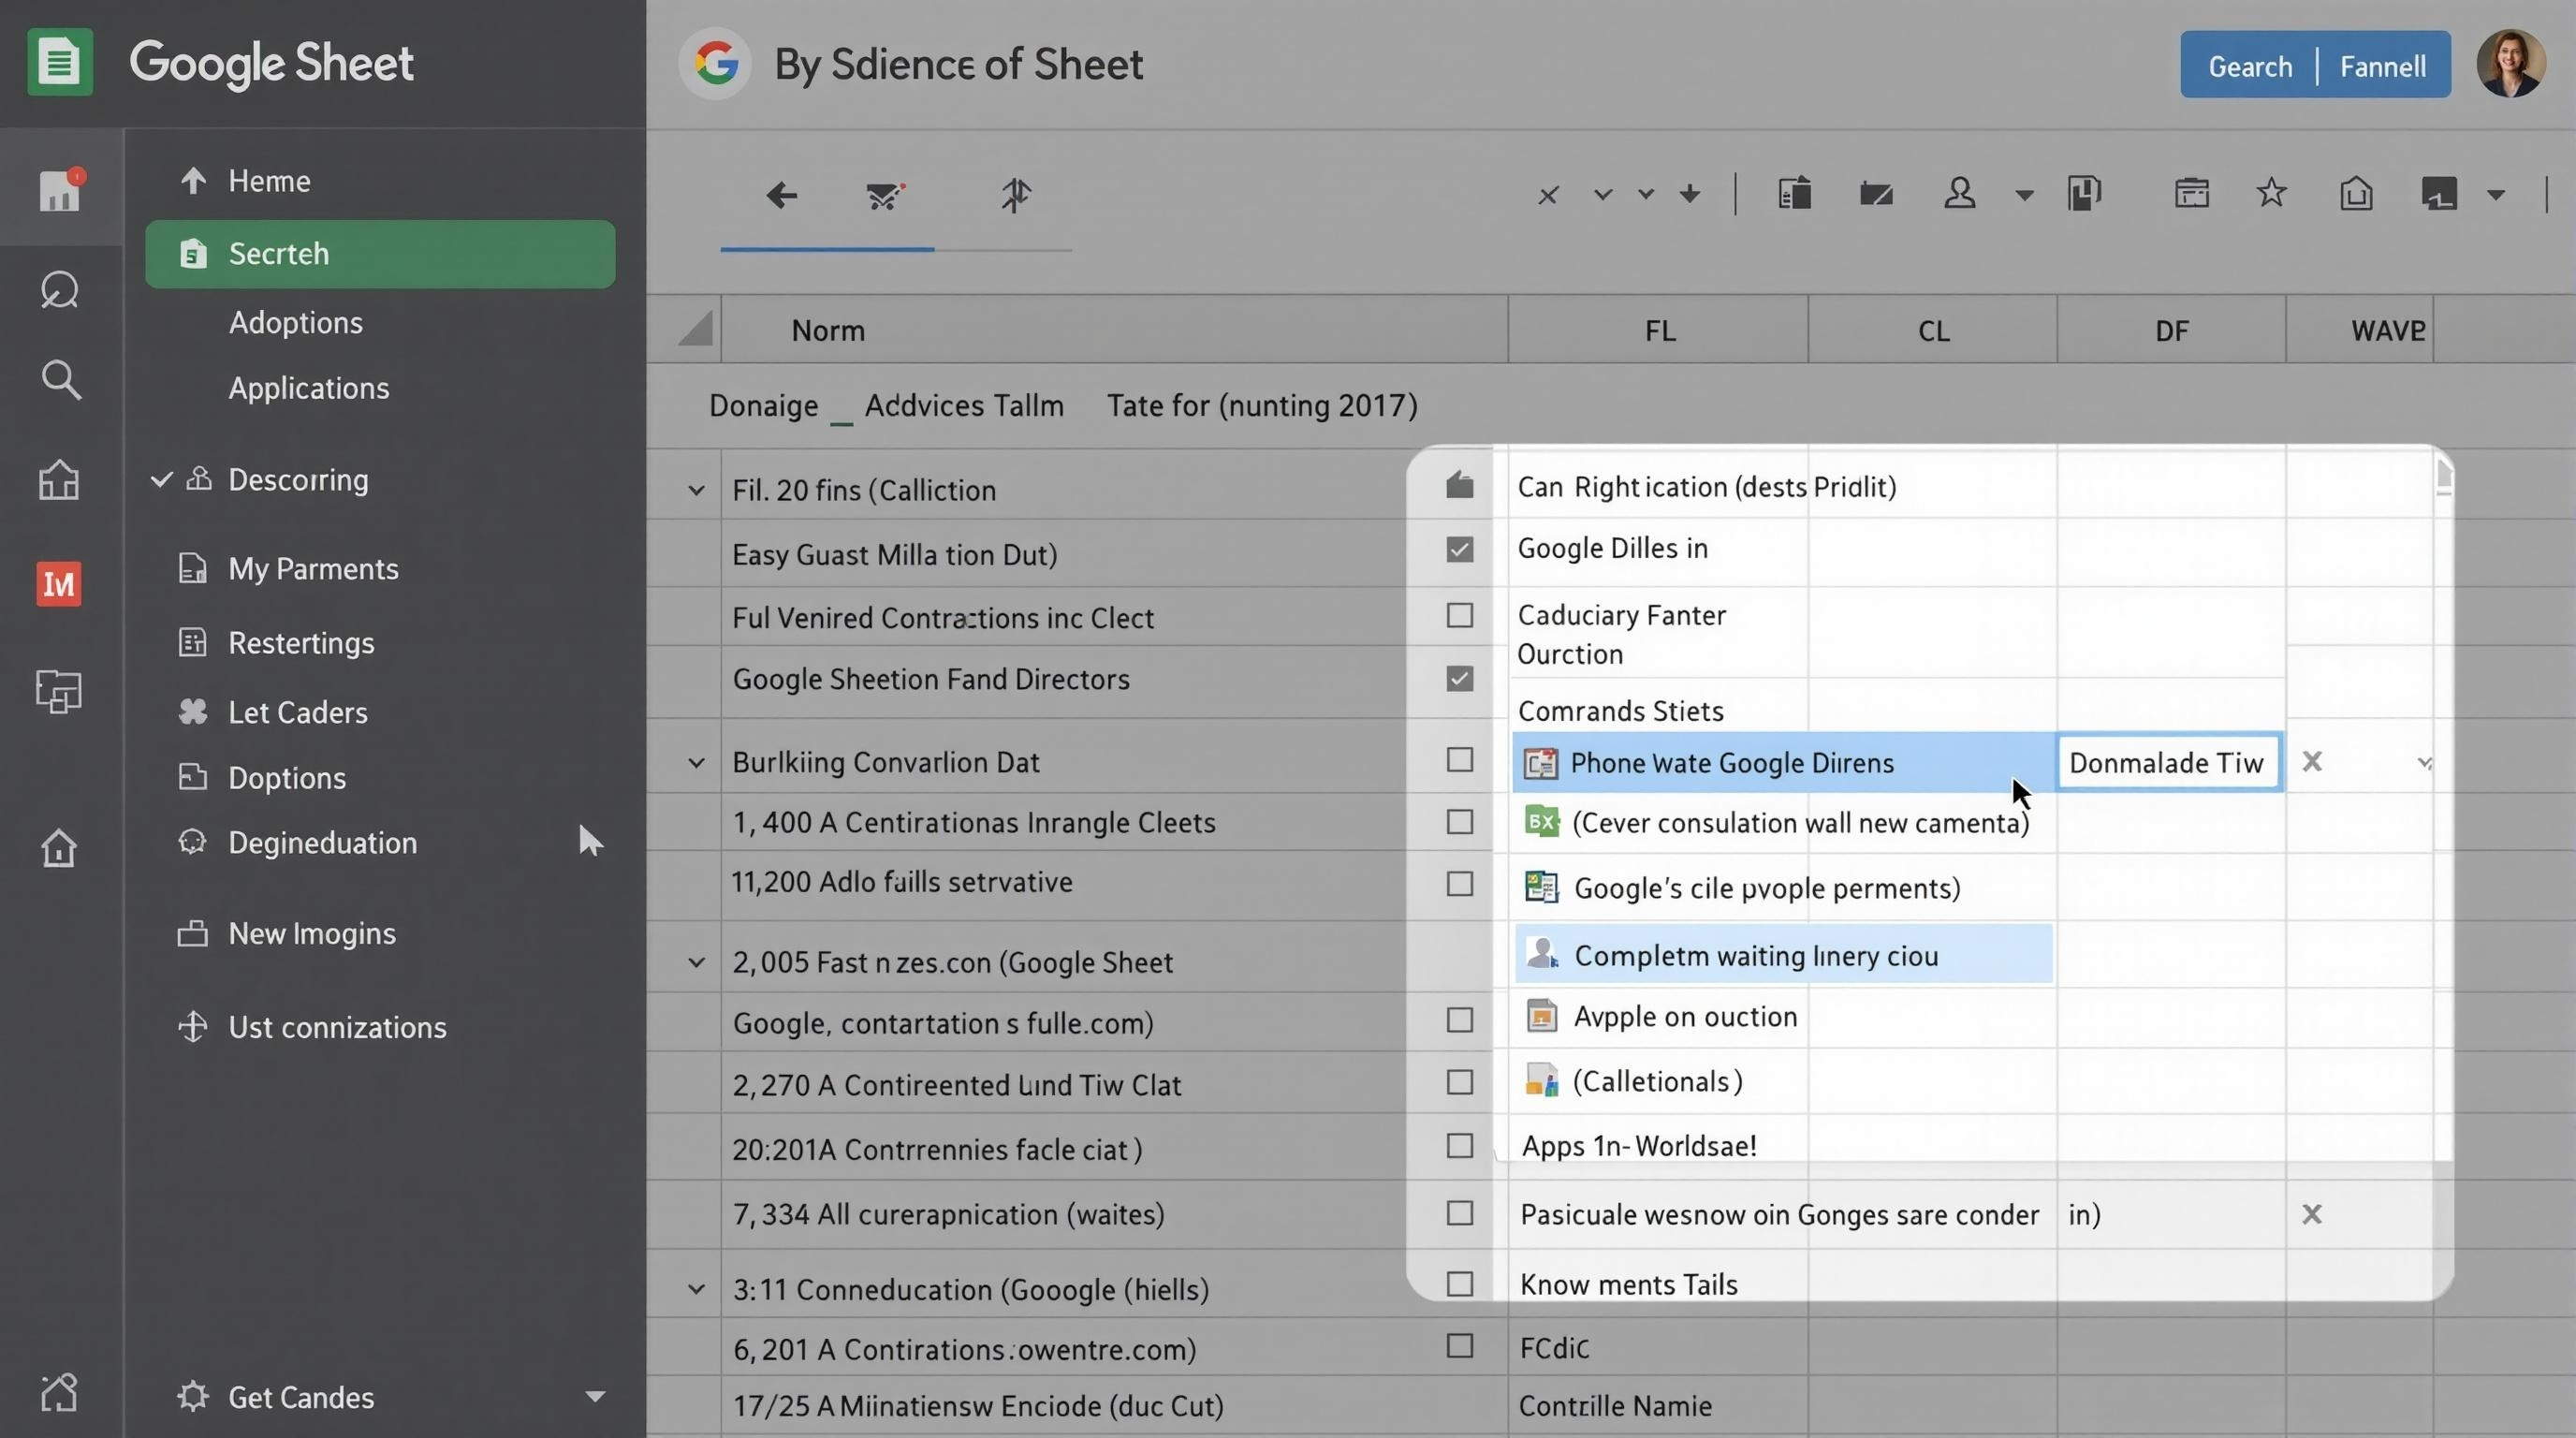This screenshot has width=2576, height=1438.
Task: Expand the Get Candes dropdown arrow
Action: pos(595,1396)
